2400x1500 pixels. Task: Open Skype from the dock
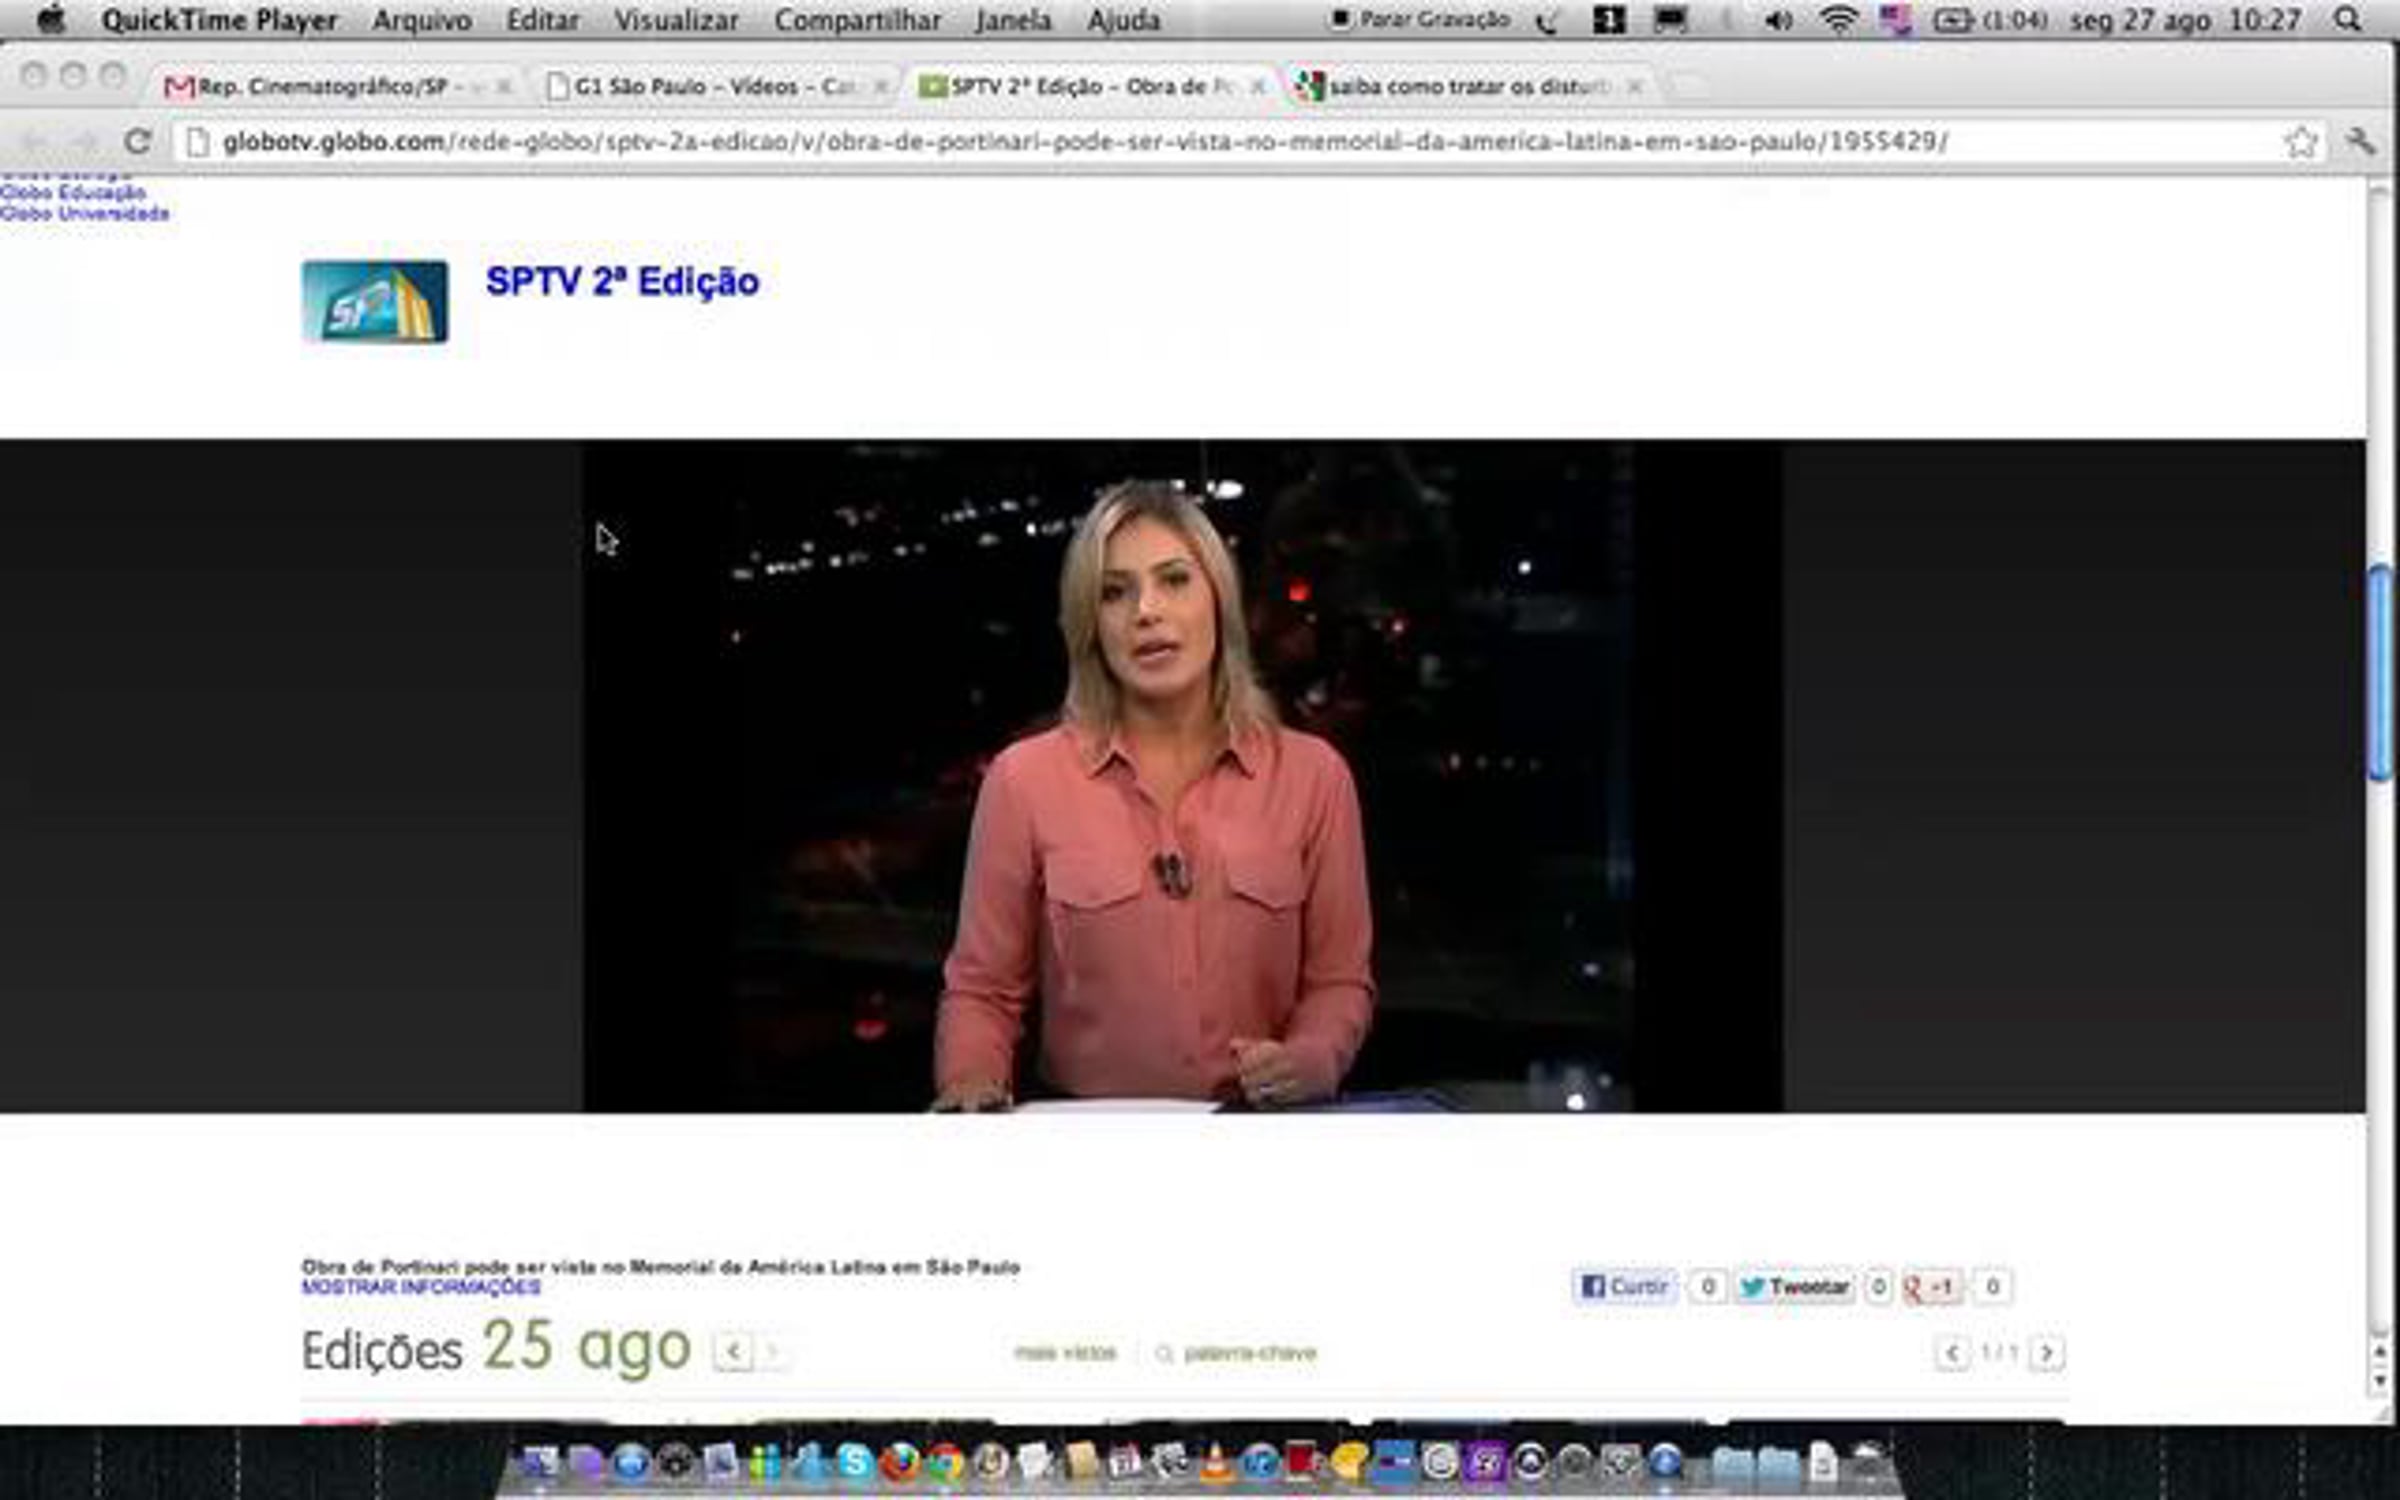[855, 1463]
